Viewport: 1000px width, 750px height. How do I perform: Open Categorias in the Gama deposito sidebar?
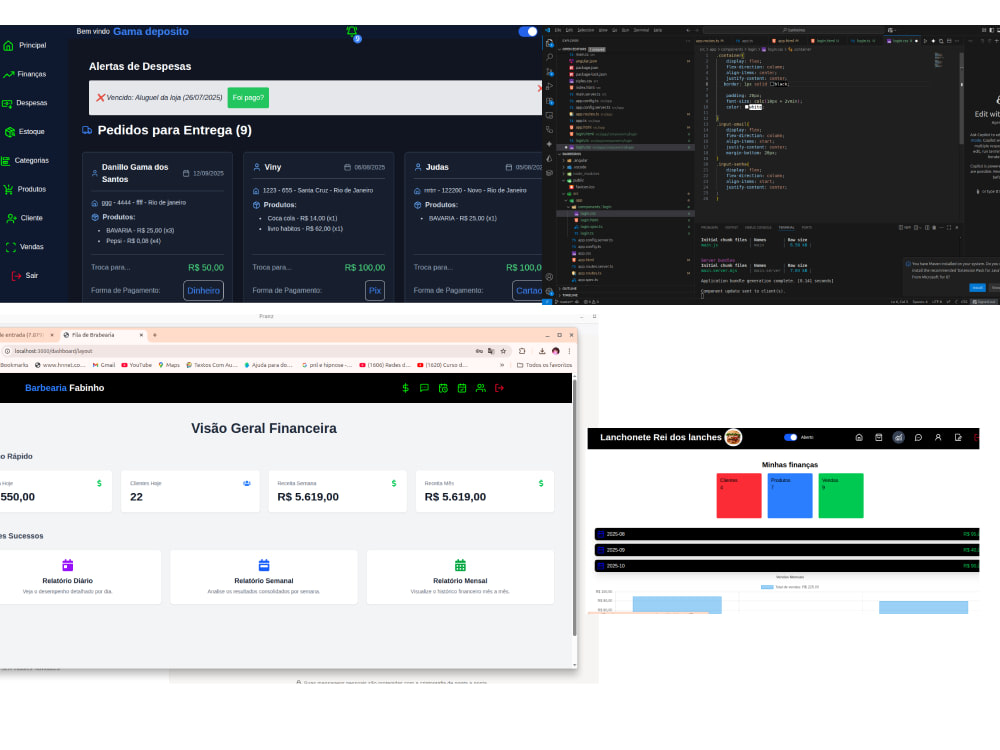pyautogui.click(x=26, y=160)
